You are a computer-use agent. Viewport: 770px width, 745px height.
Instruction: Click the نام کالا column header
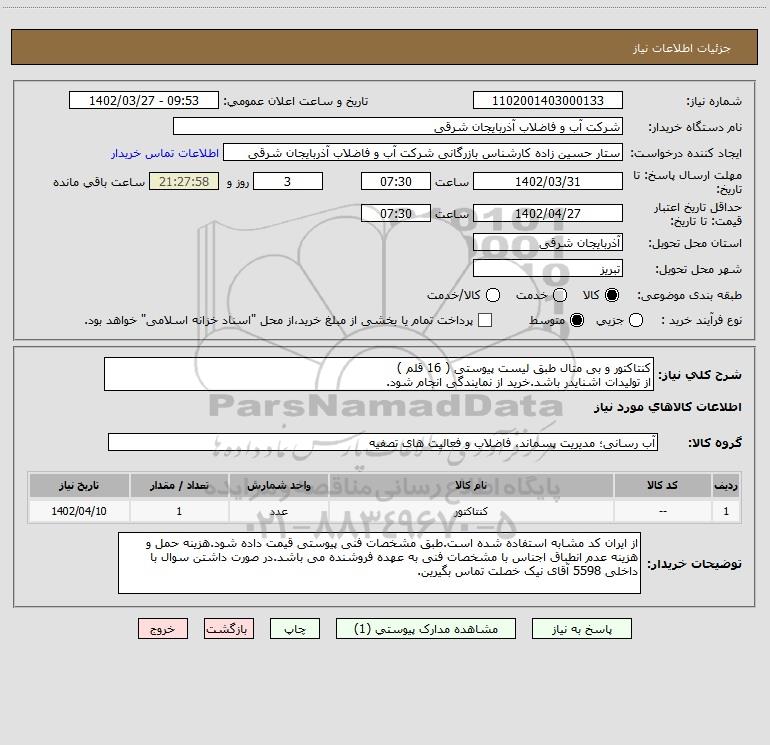point(471,486)
